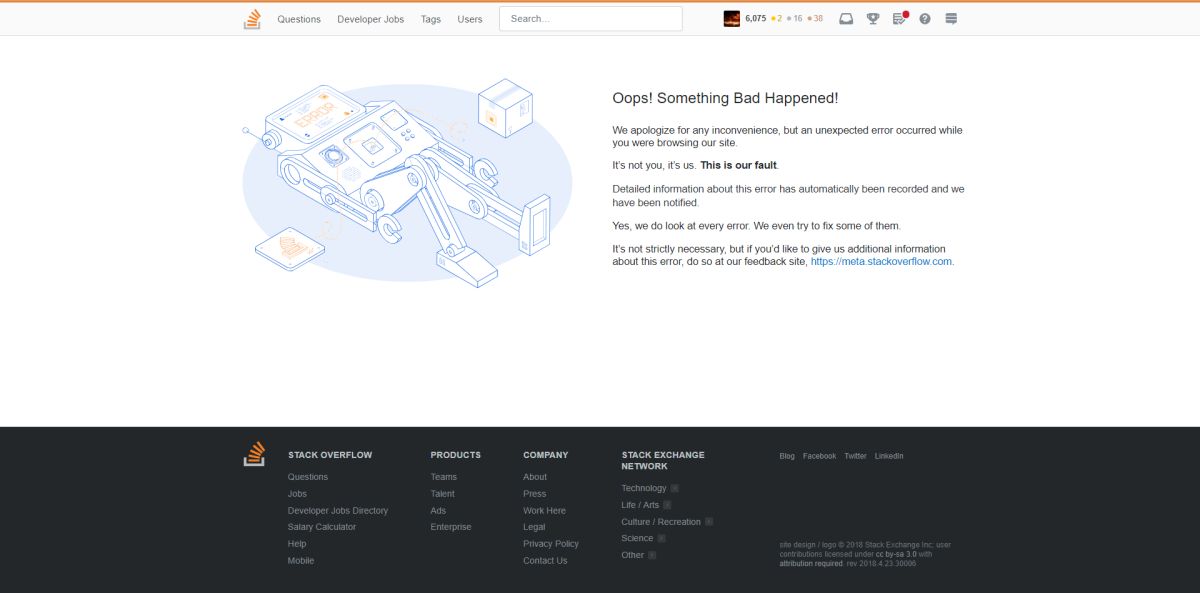Open the Stack Exchange site switcher icon
This screenshot has width=1200, height=593.
951,19
